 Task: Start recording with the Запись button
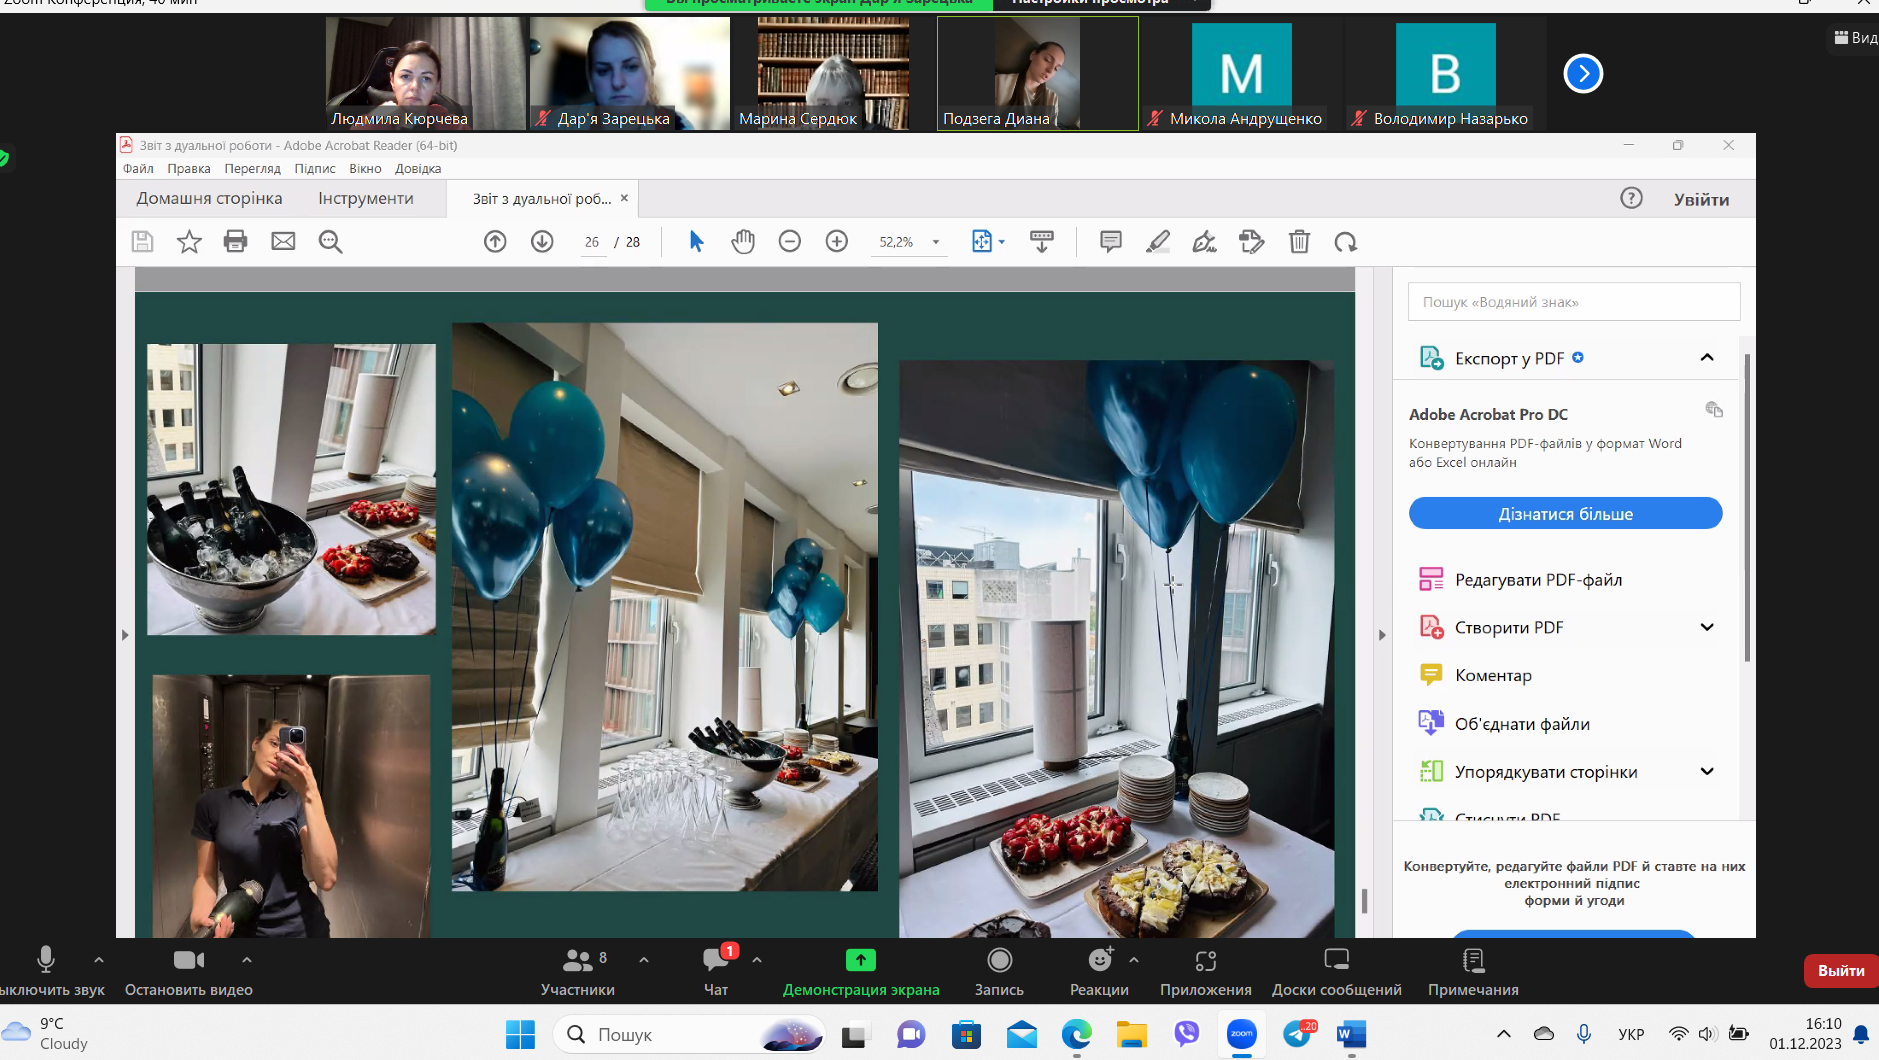point(999,961)
